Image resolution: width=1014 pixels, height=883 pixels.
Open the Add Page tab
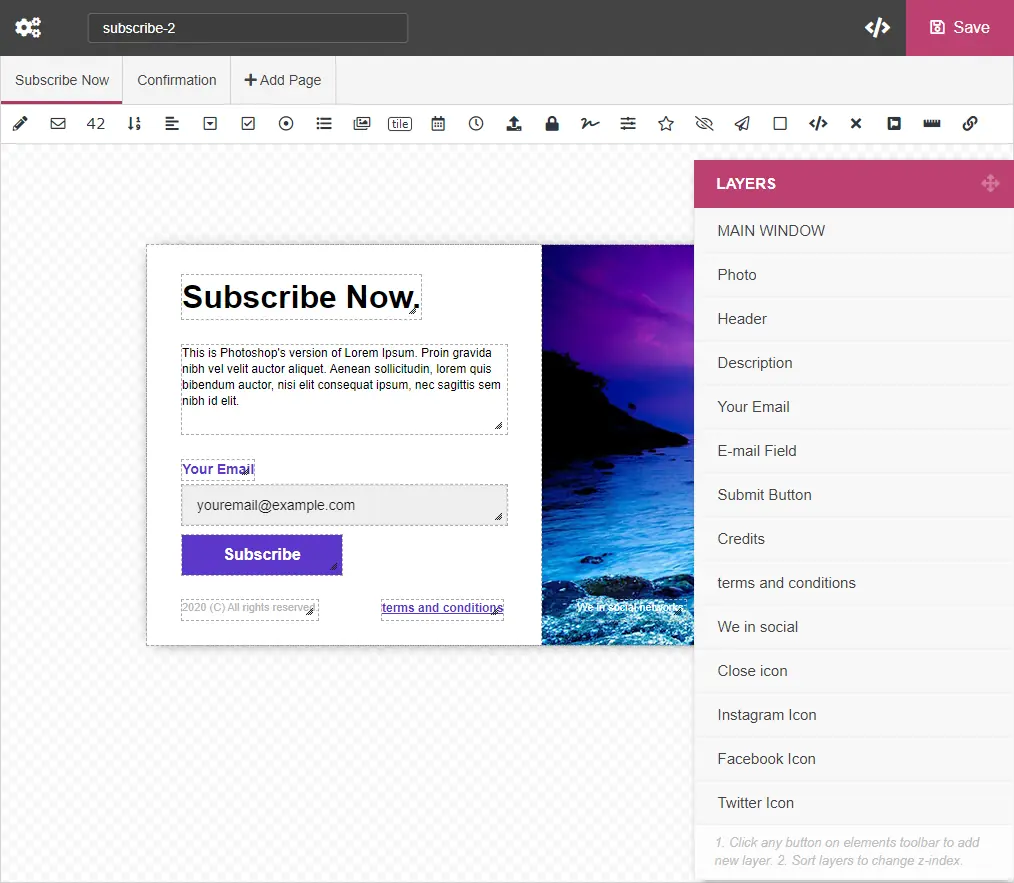pos(283,80)
